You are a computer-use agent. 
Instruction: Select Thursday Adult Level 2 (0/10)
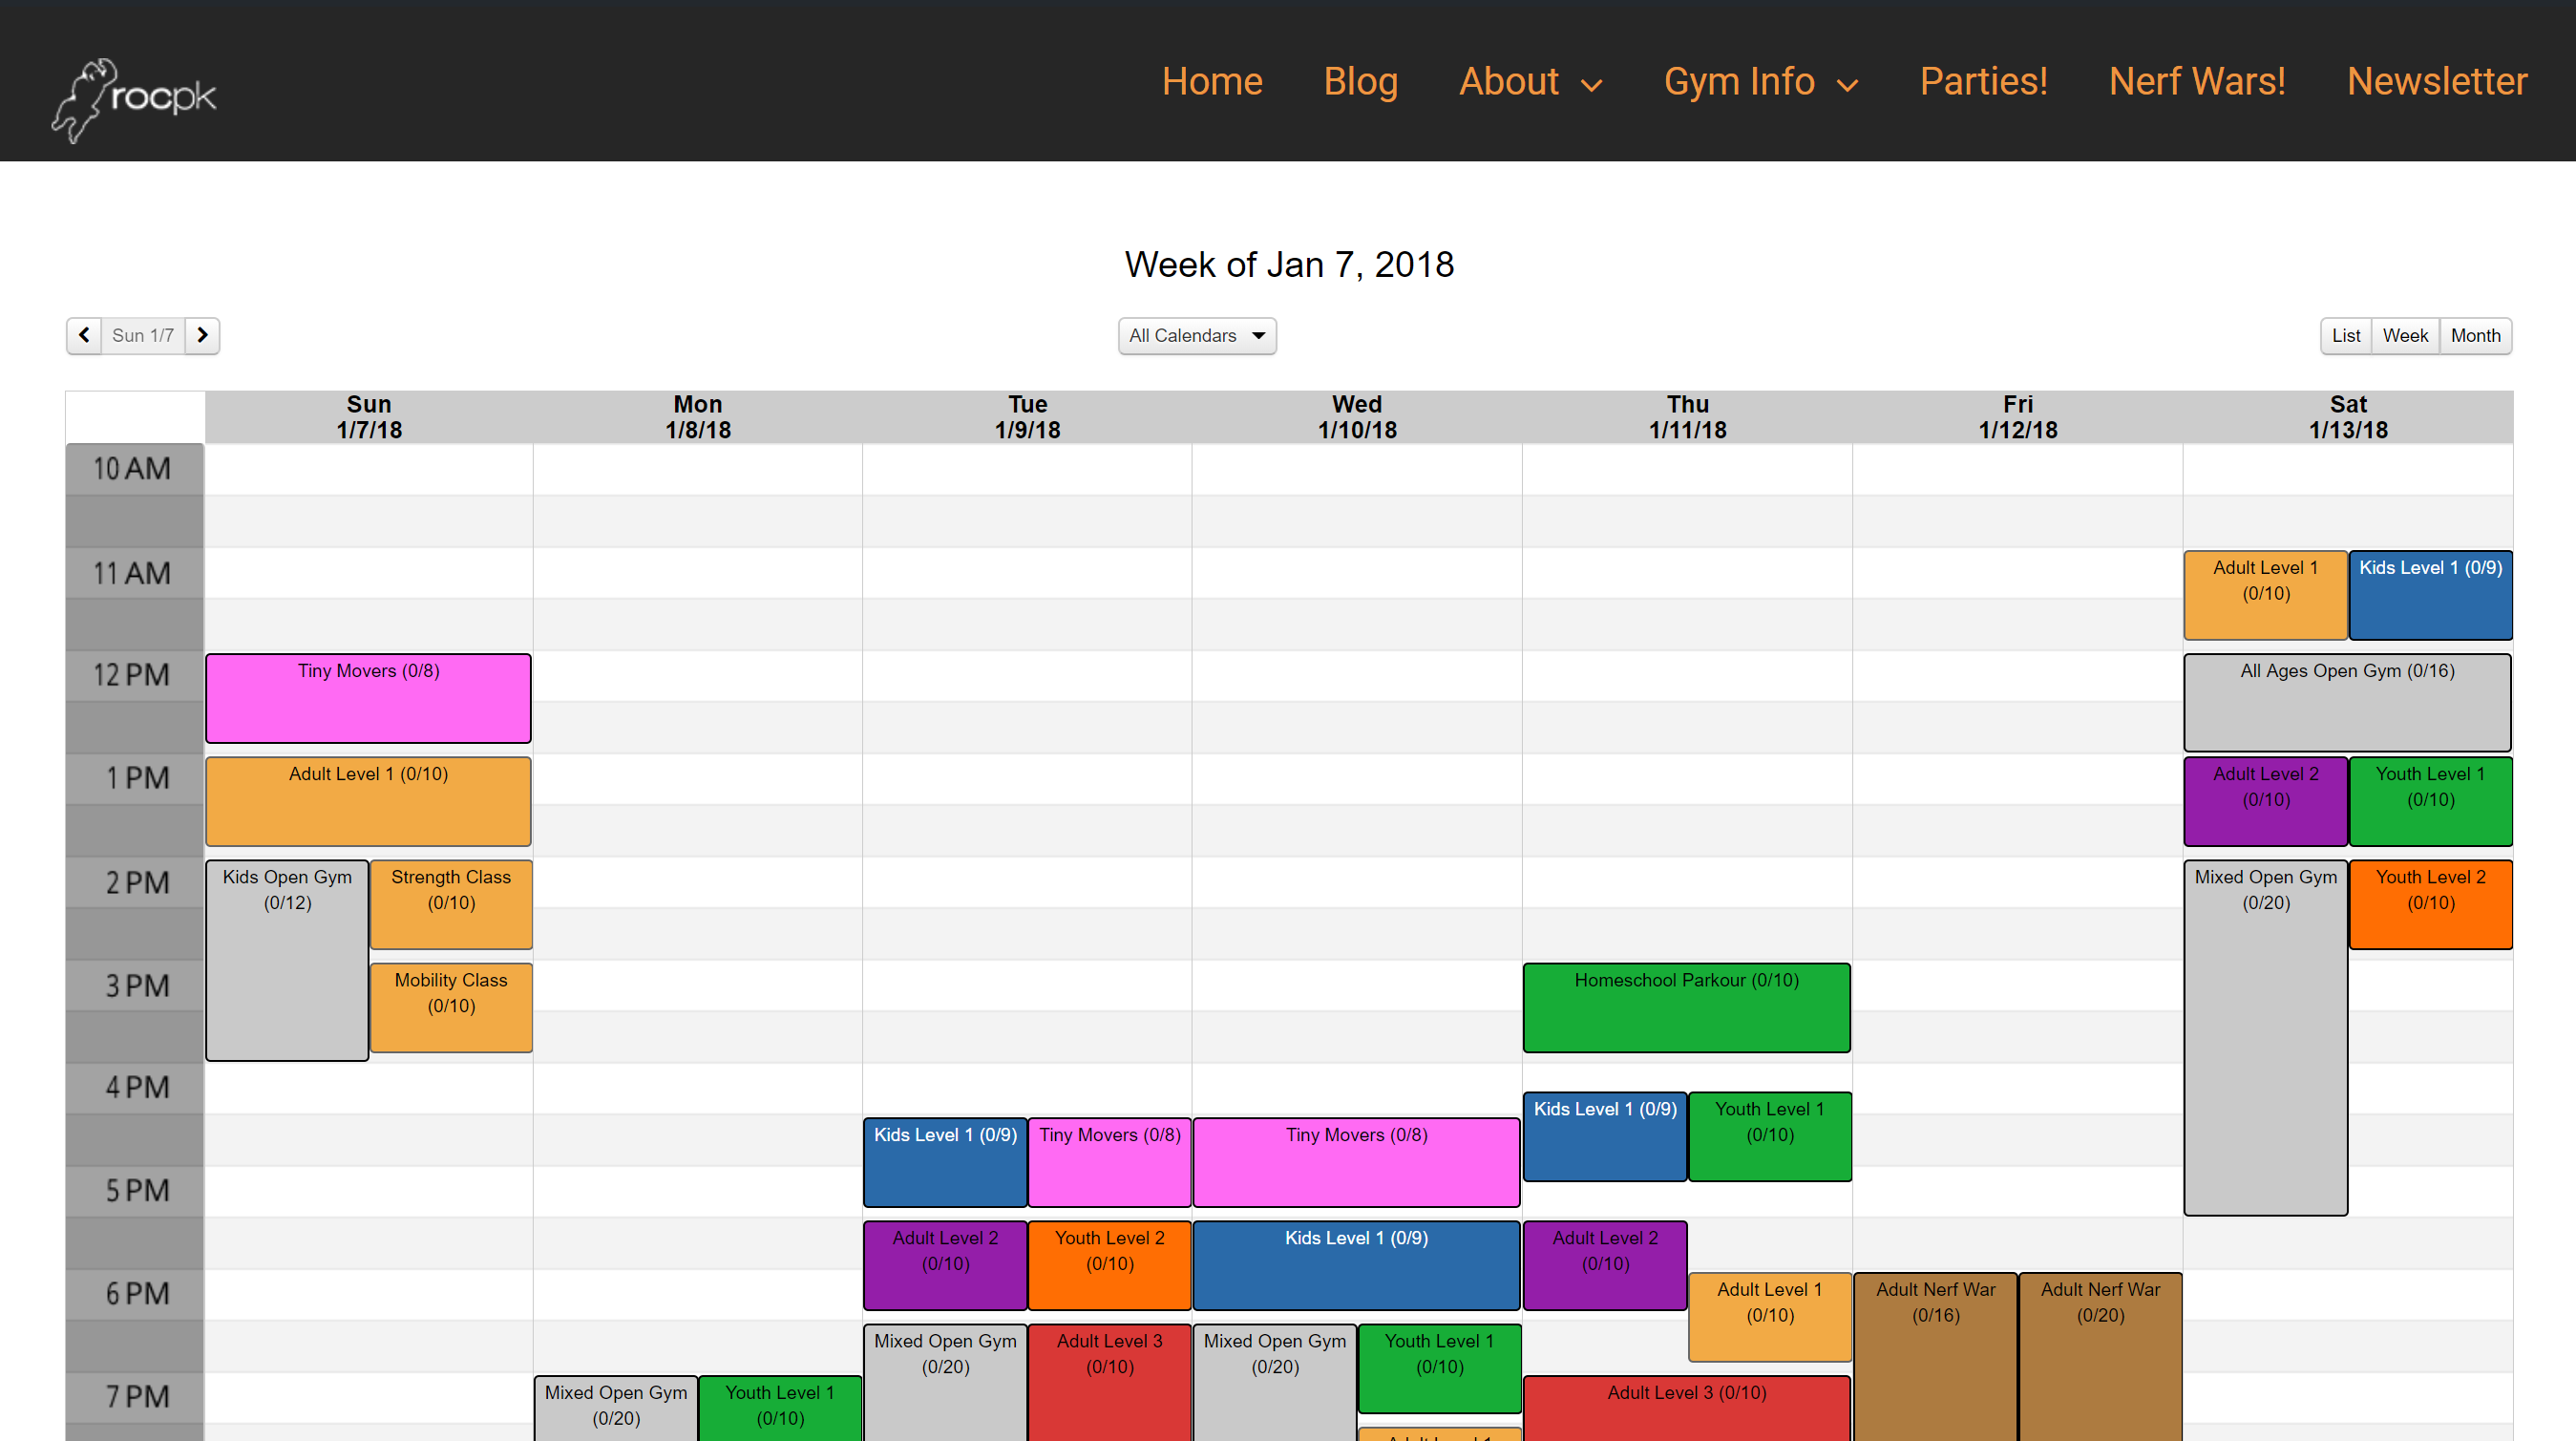[1605, 1265]
